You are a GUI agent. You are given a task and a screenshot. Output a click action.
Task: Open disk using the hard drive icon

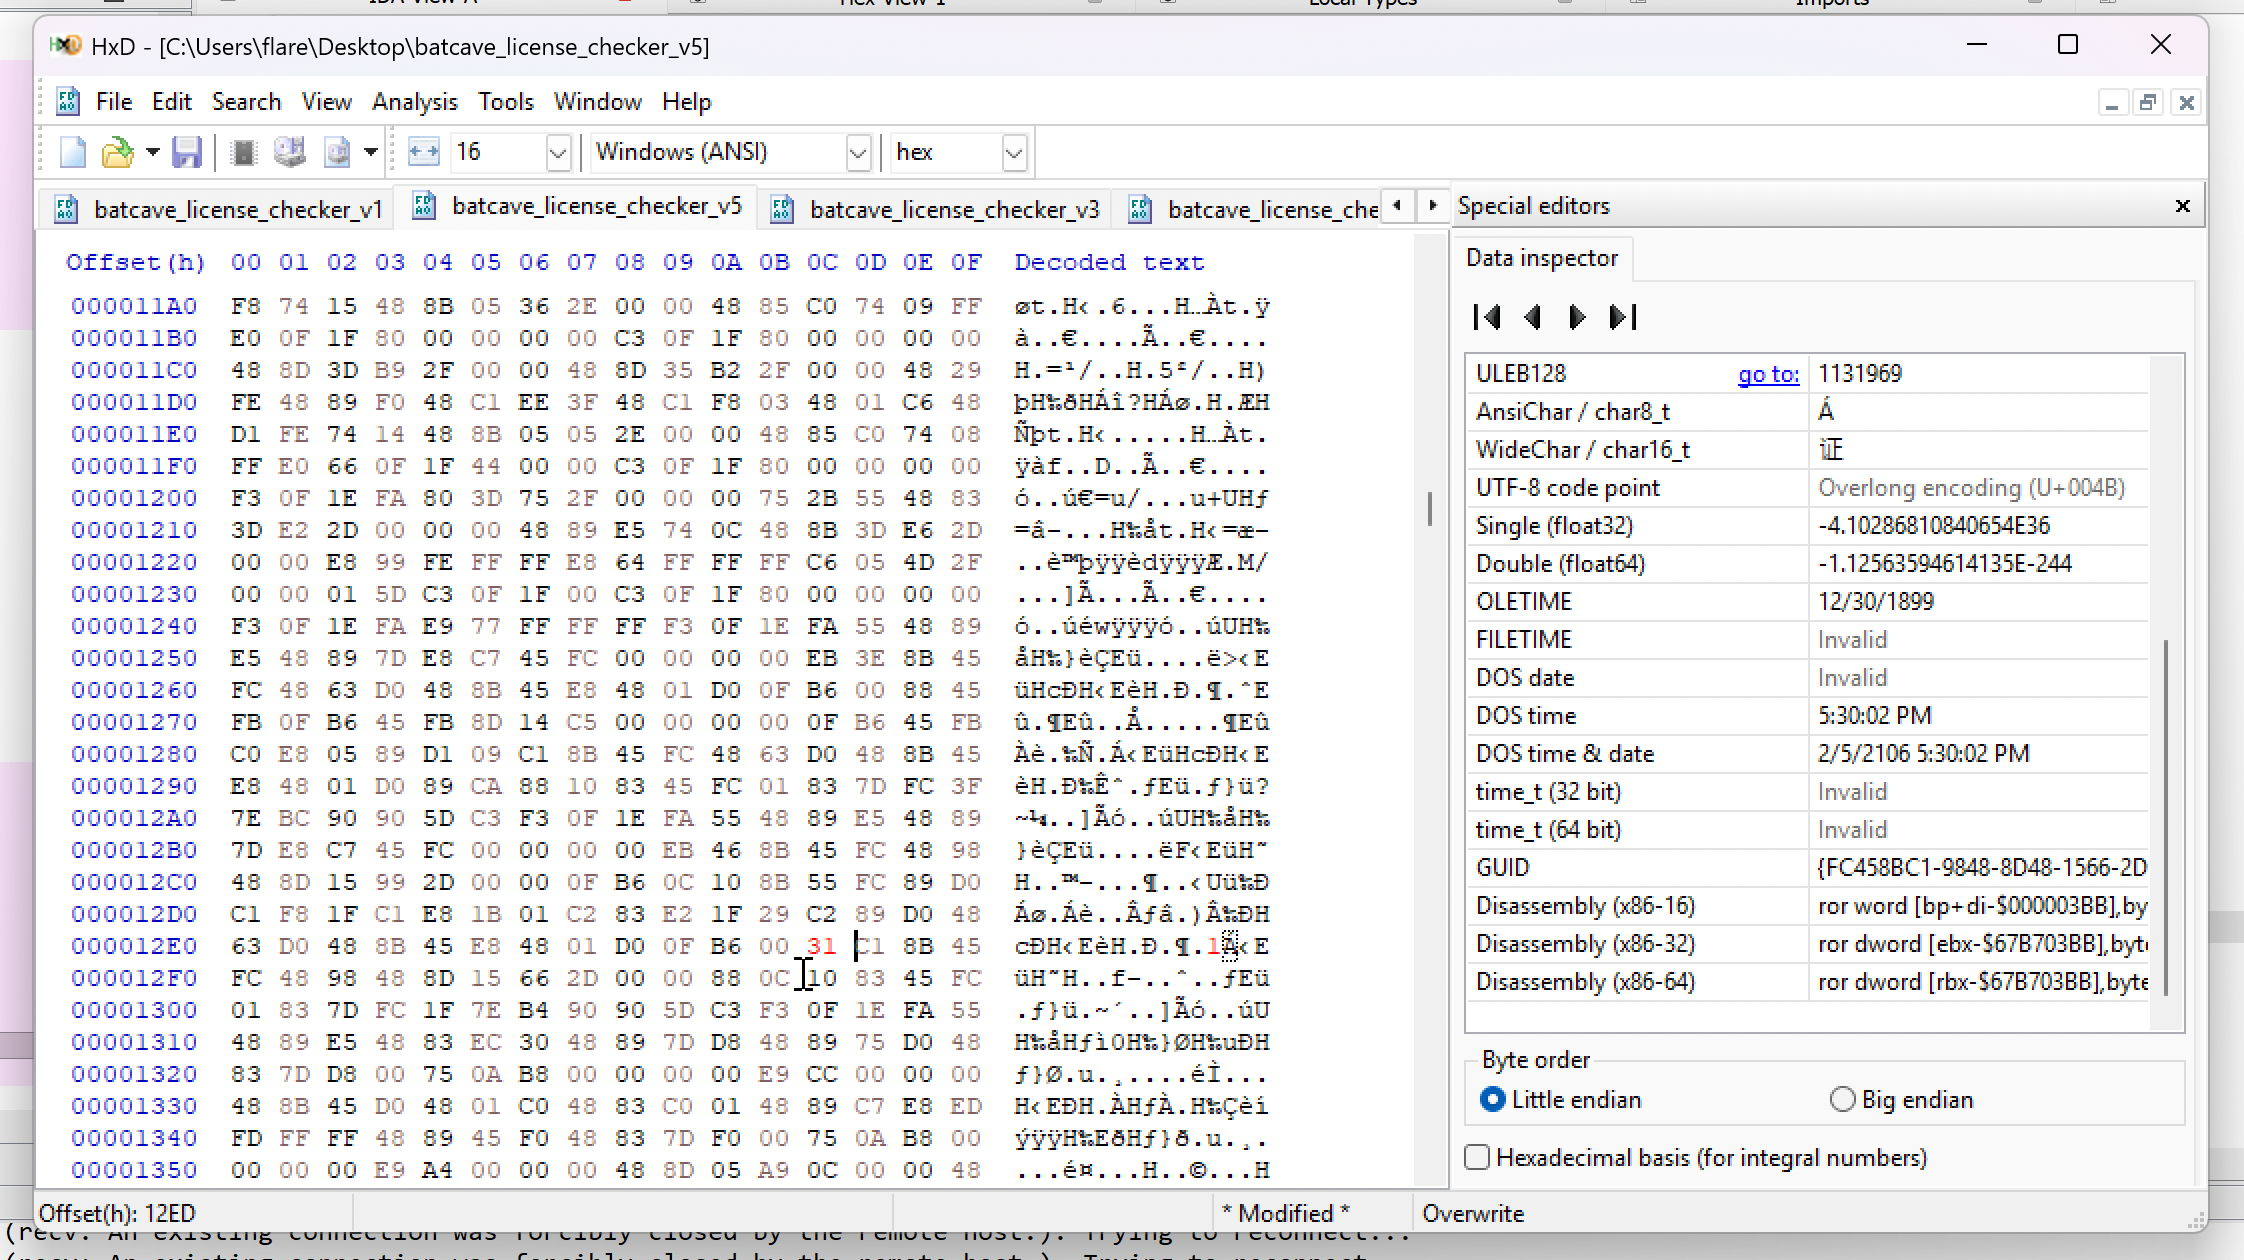coord(290,153)
